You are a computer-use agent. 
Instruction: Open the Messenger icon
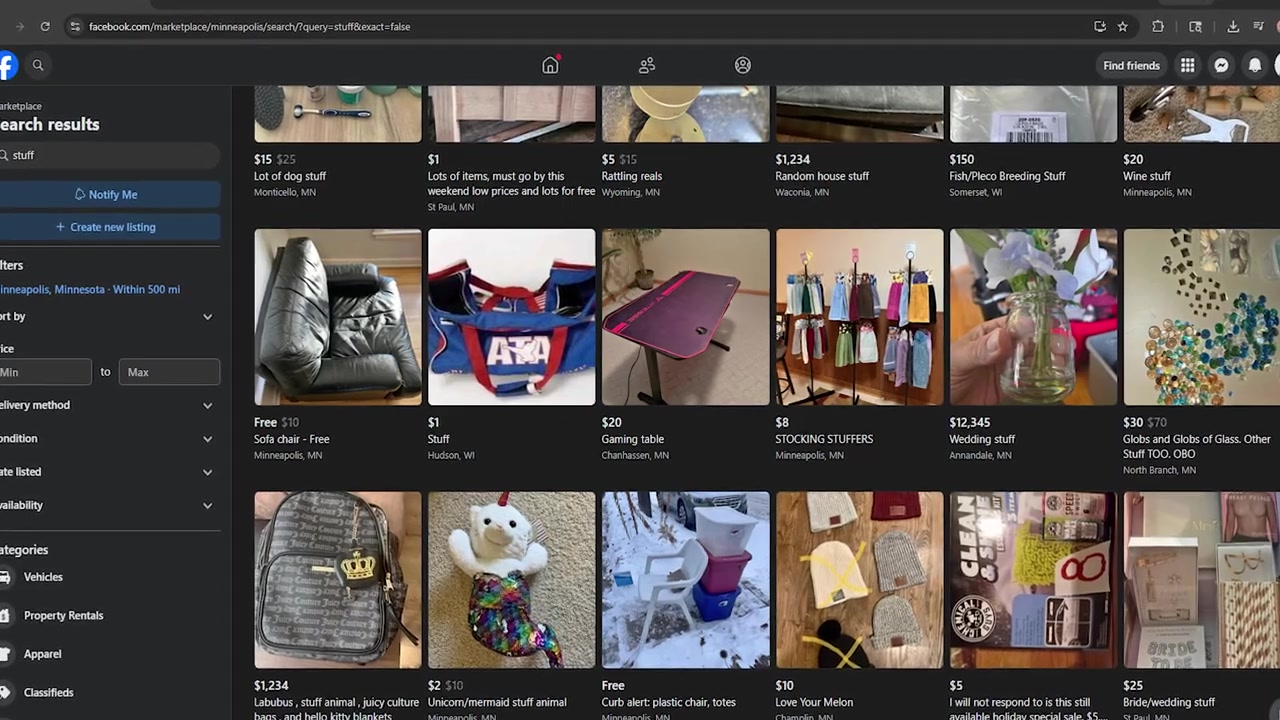(x=1221, y=65)
